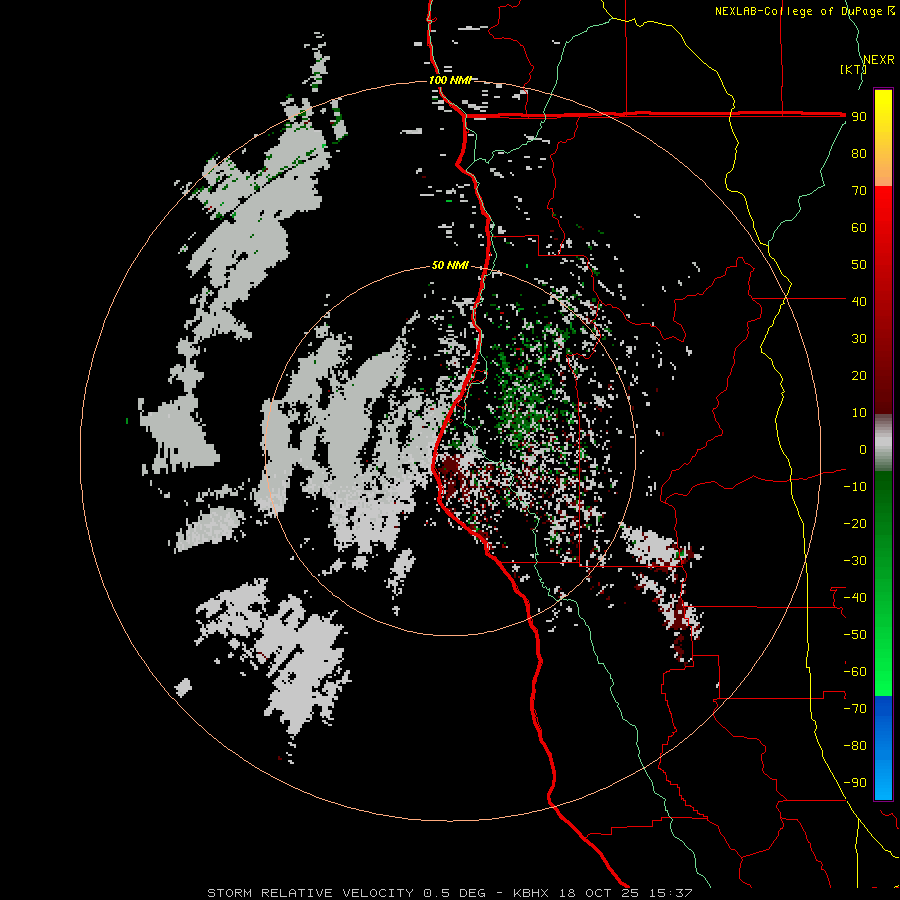
Task: Click the -50 scale value
Action: tap(855, 635)
